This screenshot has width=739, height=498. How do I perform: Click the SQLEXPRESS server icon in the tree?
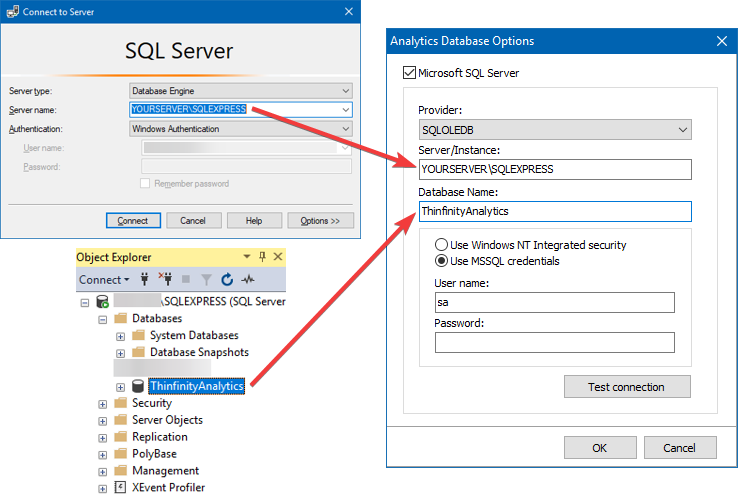pos(102,302)
